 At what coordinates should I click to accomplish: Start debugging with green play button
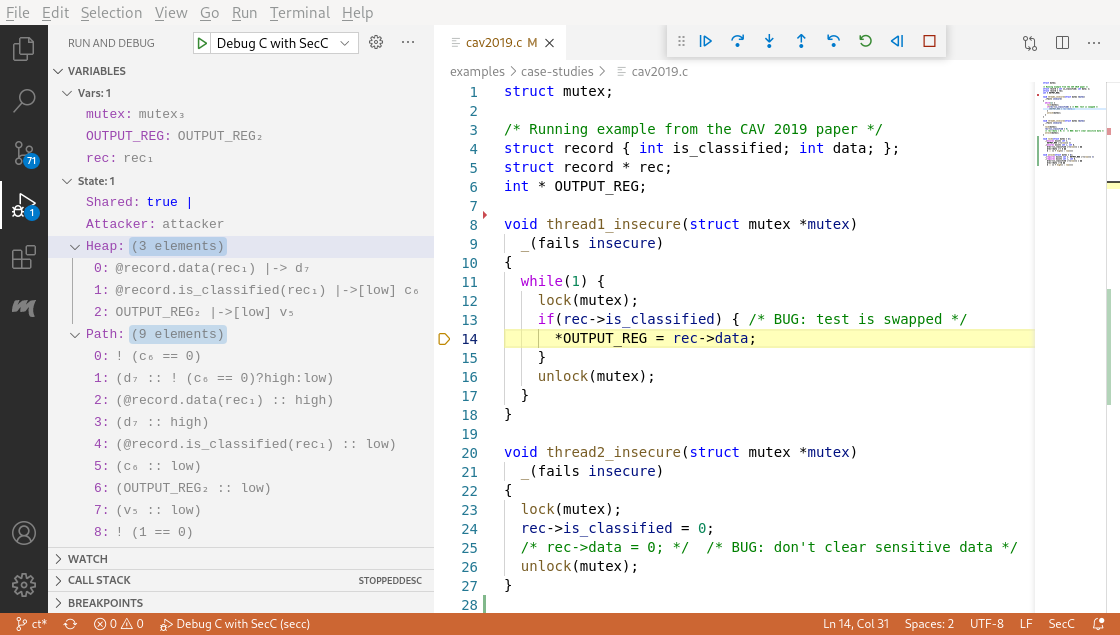[202, 43]
